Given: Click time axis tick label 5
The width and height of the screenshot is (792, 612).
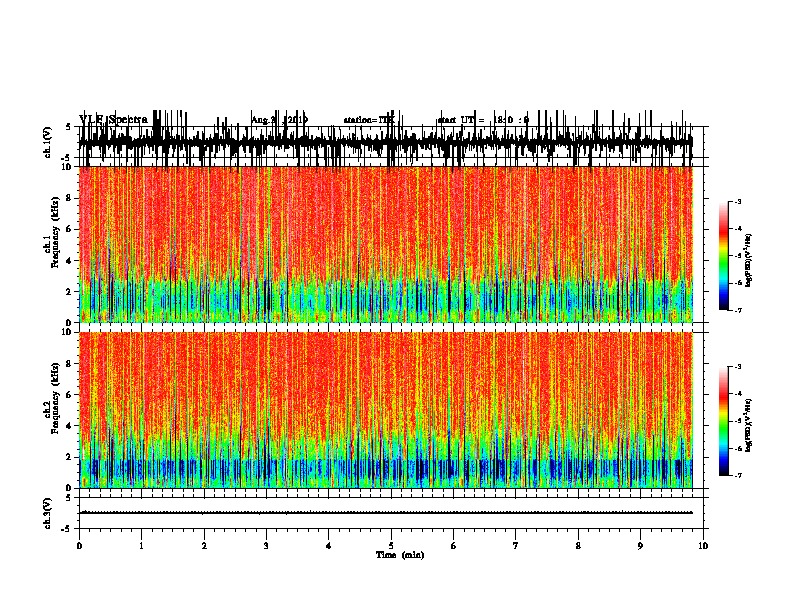Looking at the screenshot, I should coord(391,546).
